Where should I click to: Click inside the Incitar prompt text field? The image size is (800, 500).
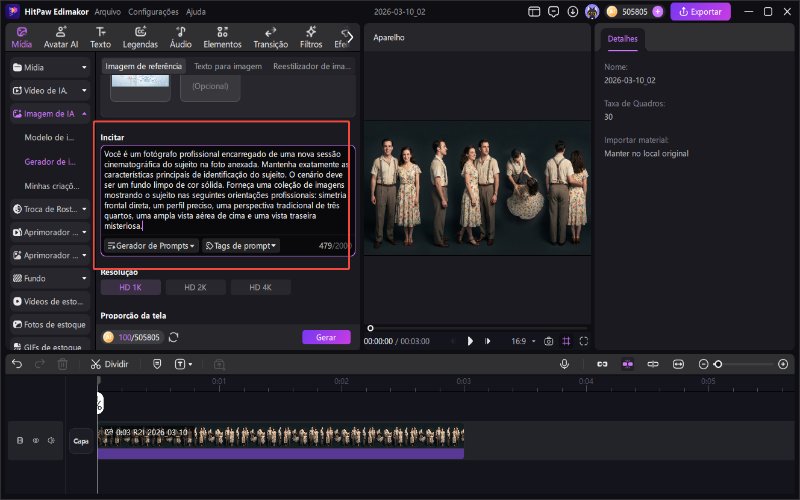point(225,190)
